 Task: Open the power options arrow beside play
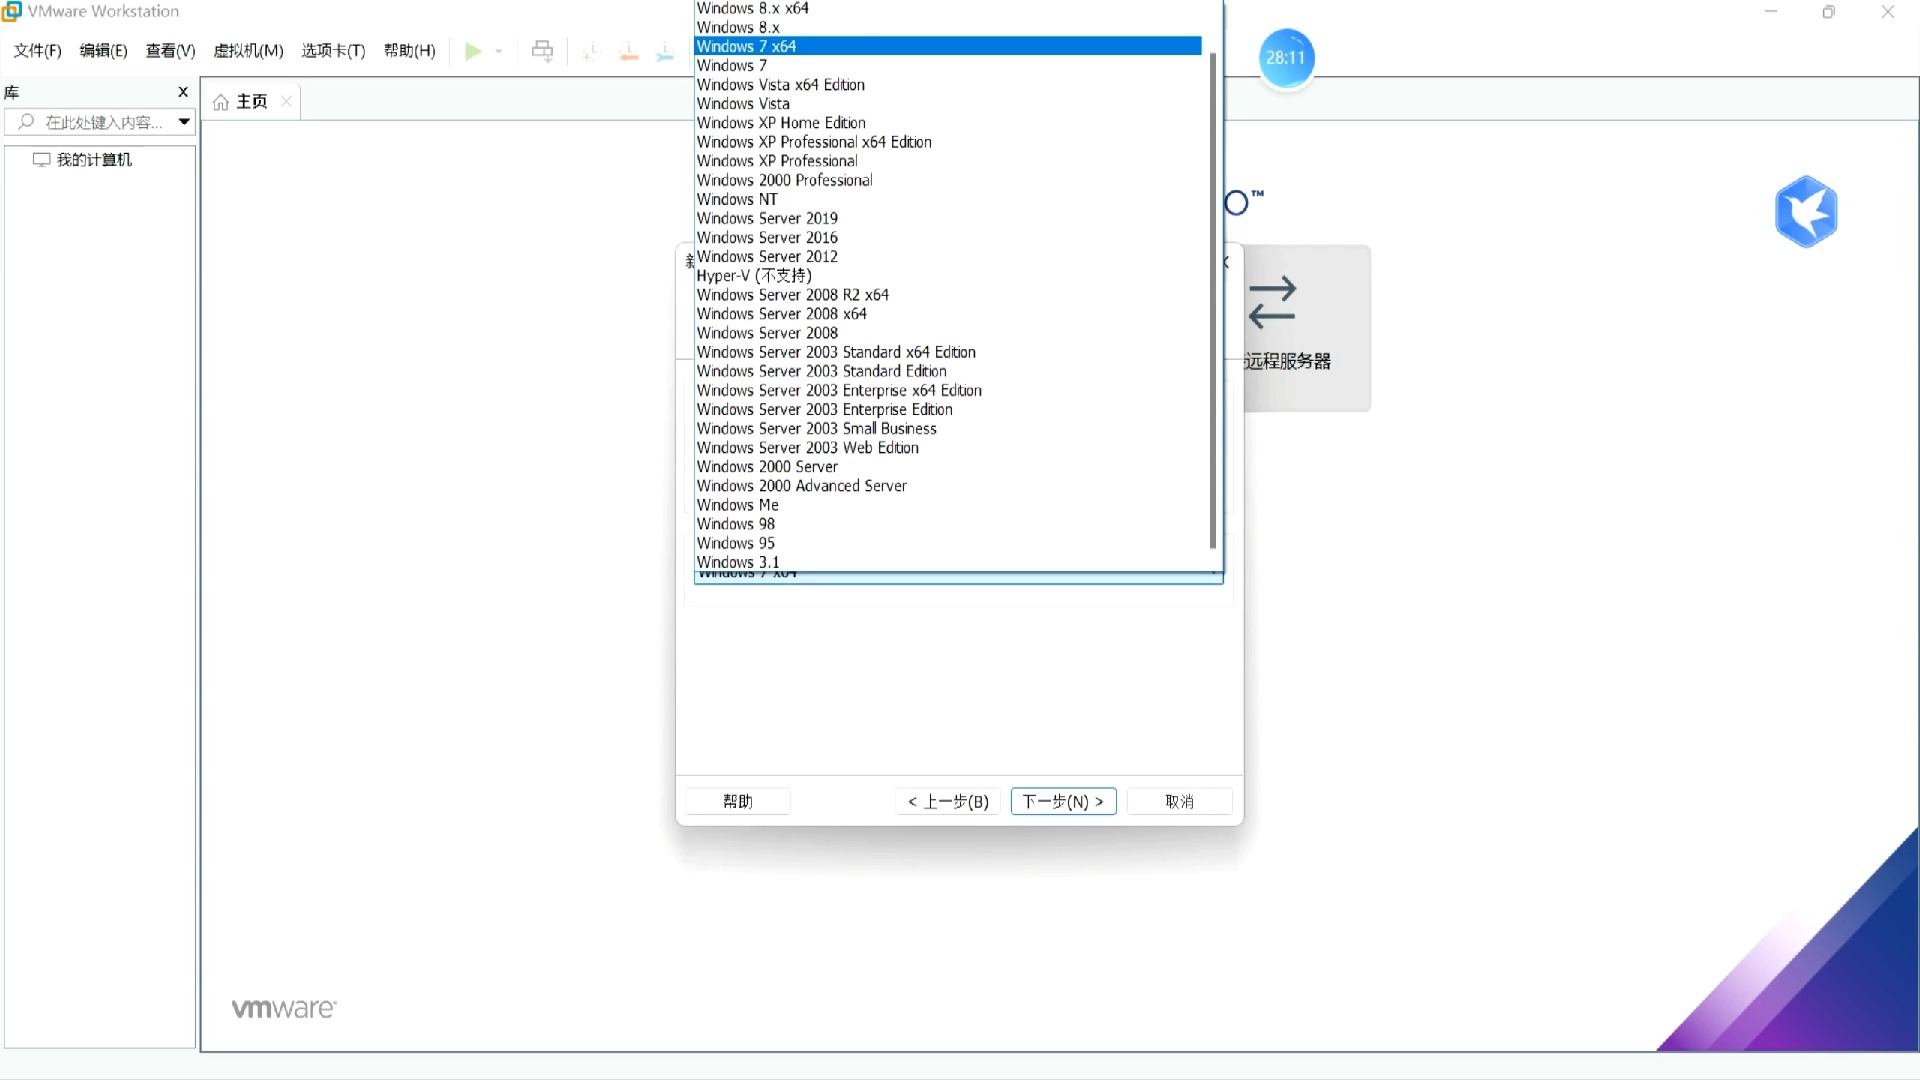499,51
